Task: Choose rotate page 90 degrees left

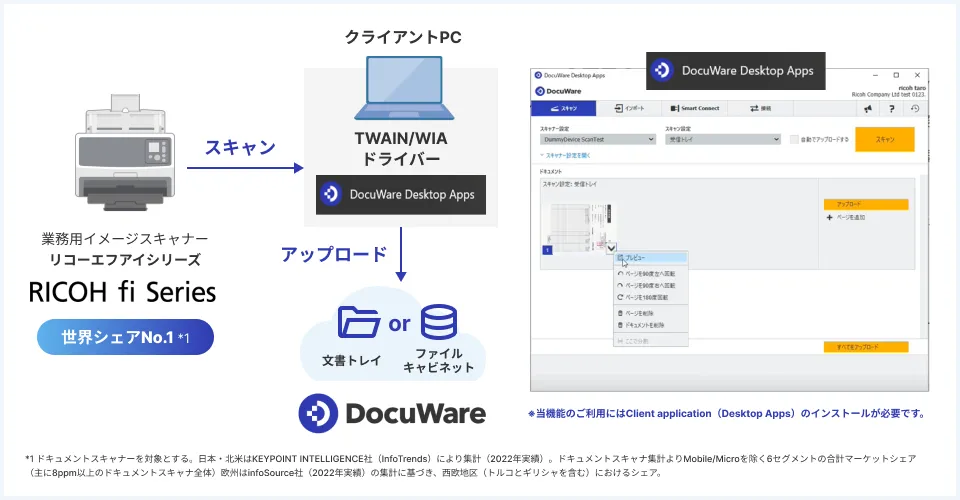Action: (x=651, y=274)
